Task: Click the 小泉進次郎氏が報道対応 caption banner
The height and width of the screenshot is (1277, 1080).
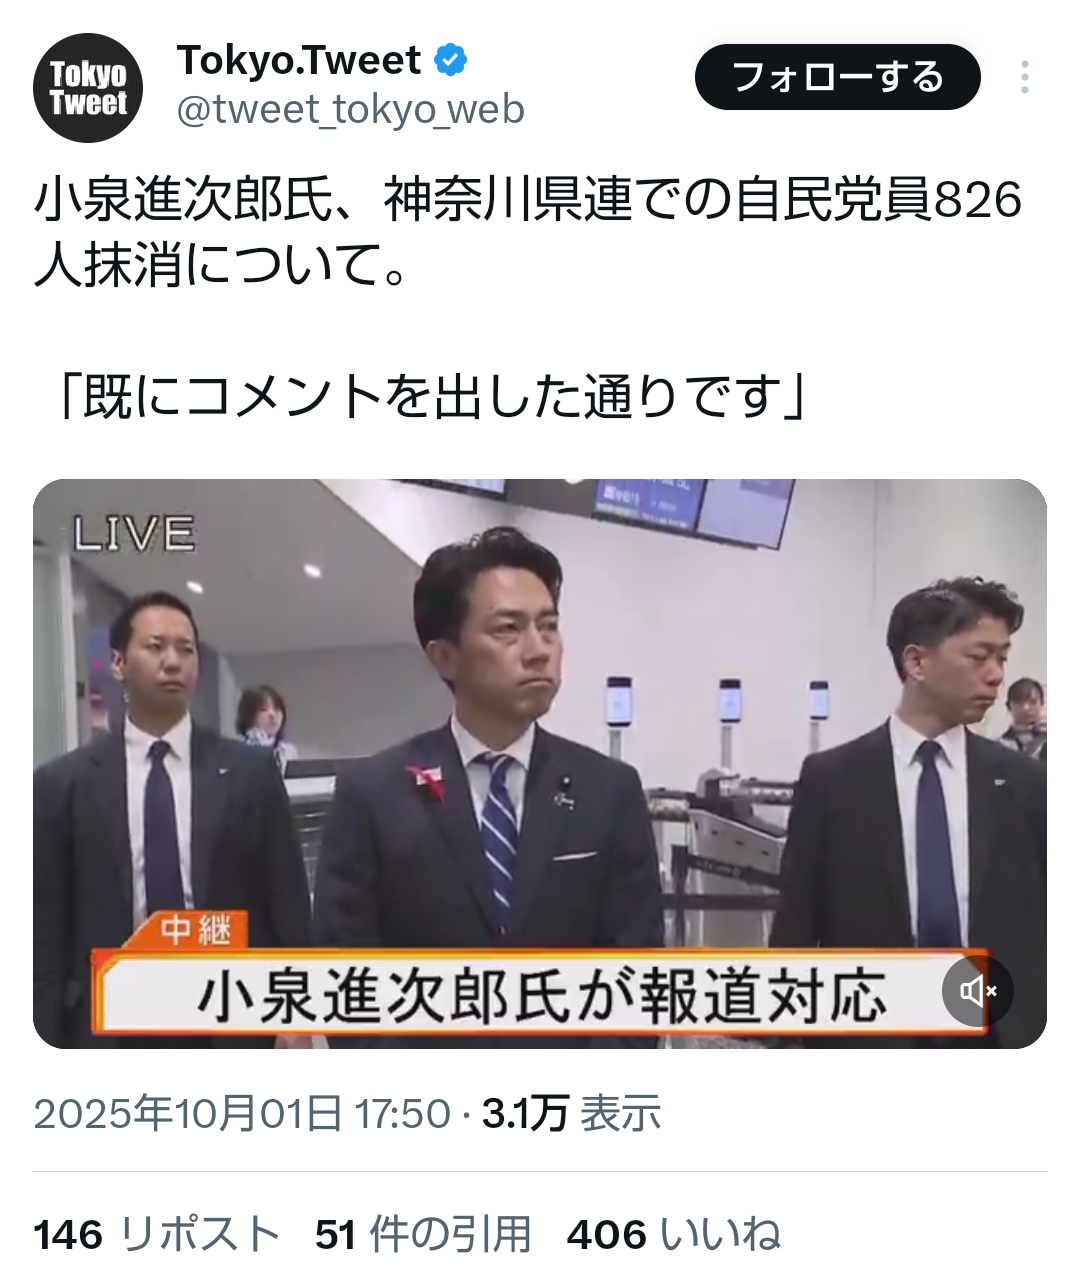Action: pyautogui.click(x=541, y=995)
